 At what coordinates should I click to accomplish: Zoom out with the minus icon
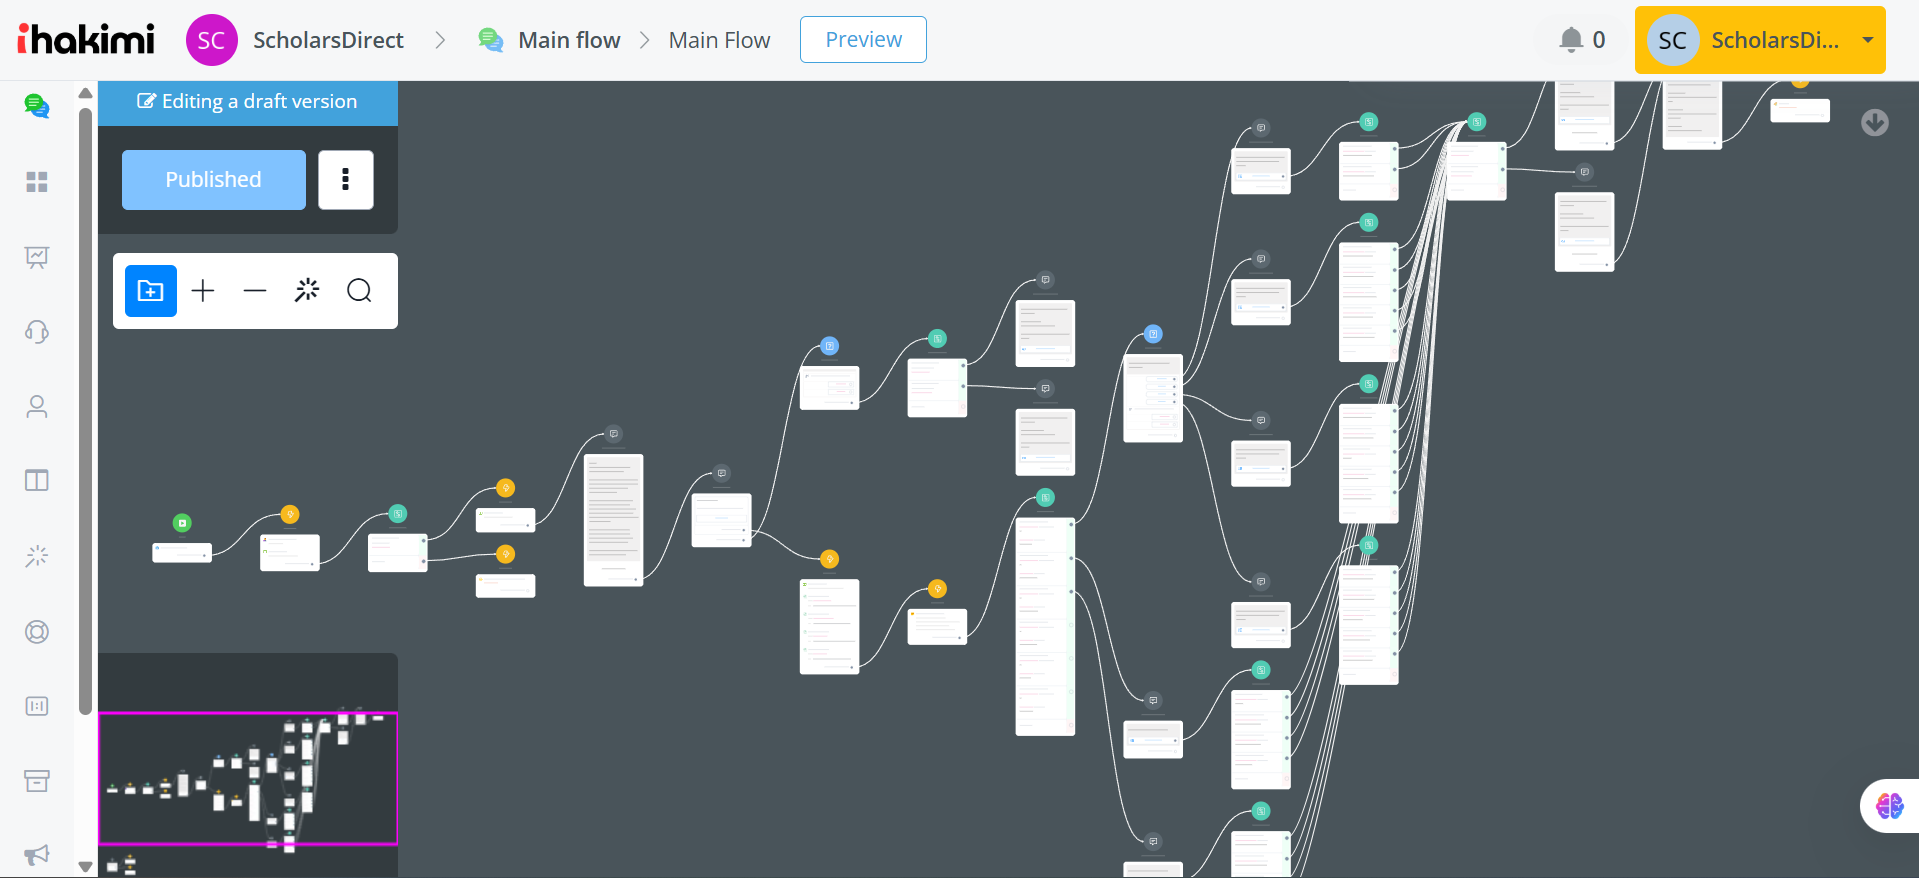(x=255, y=291)
